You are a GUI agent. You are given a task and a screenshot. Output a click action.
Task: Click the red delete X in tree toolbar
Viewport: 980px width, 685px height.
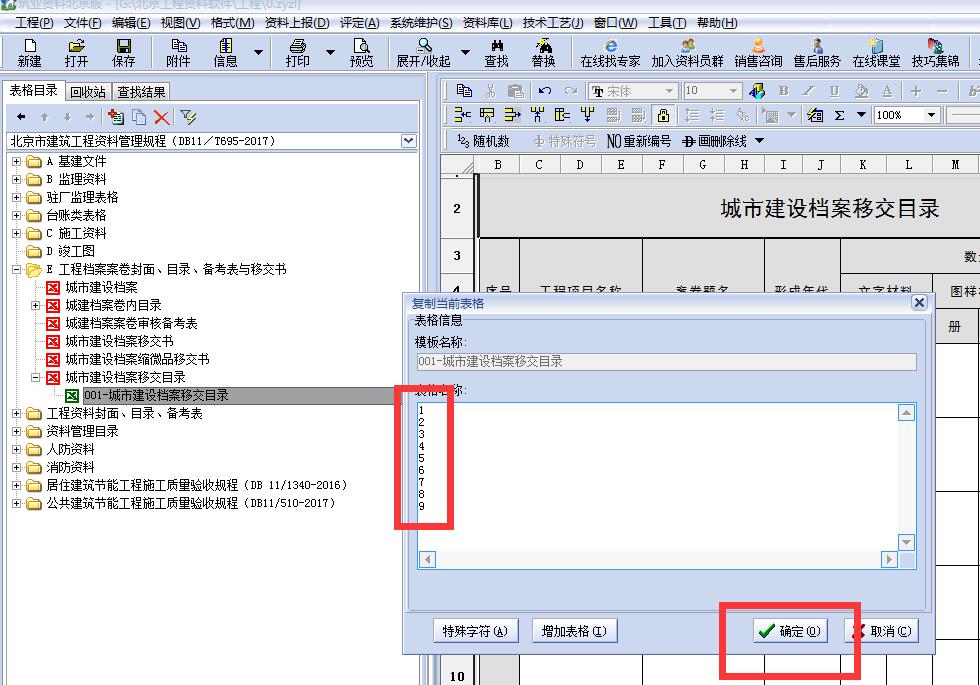tap(161, 117)
